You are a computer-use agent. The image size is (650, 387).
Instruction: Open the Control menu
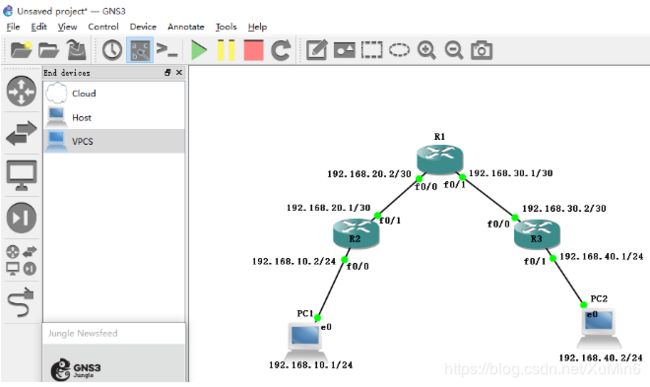click(x=103, y=27)
